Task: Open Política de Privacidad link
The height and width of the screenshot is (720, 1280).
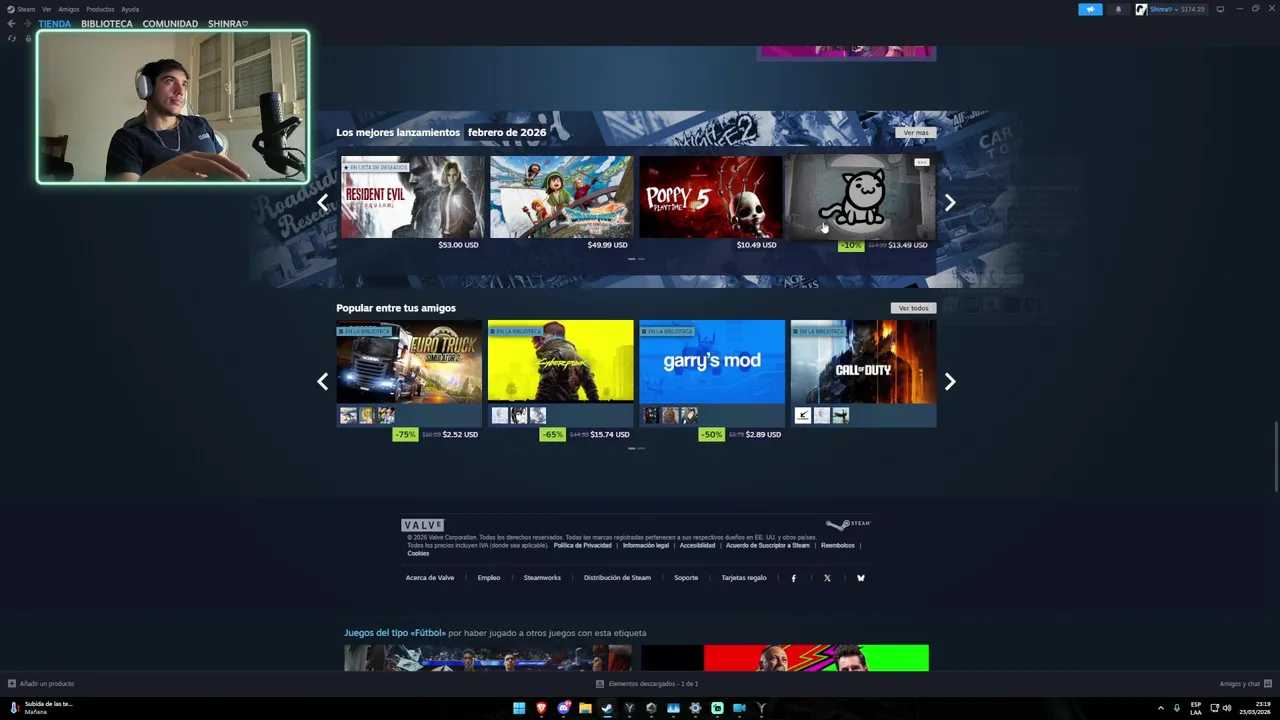Action: tap(582, 546)
